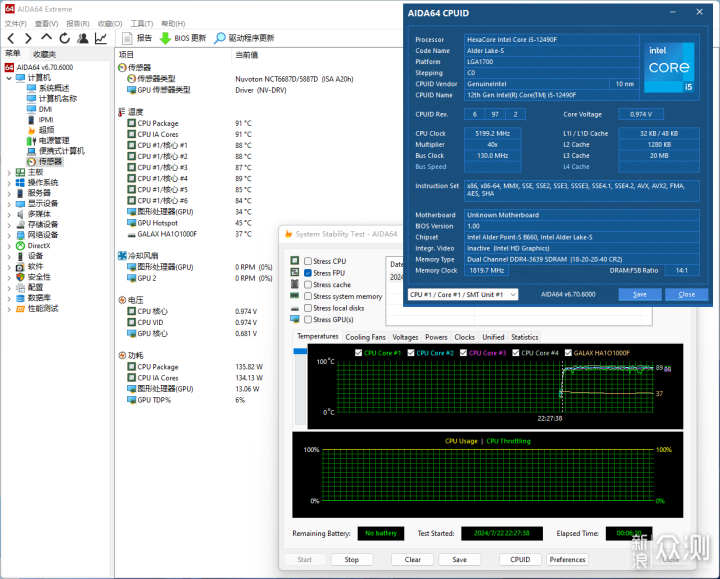Click 驱动程序更新 driver update button
This screenshot has width=720, height=579.
(x=244, y=38)
